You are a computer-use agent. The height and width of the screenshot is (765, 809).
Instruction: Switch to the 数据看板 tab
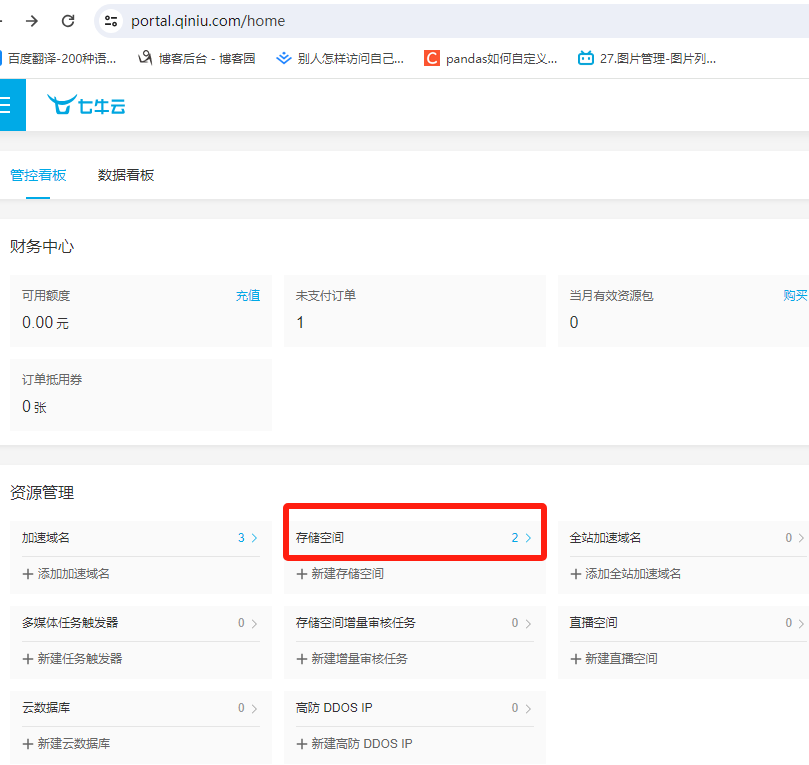[x=126, y=175]
